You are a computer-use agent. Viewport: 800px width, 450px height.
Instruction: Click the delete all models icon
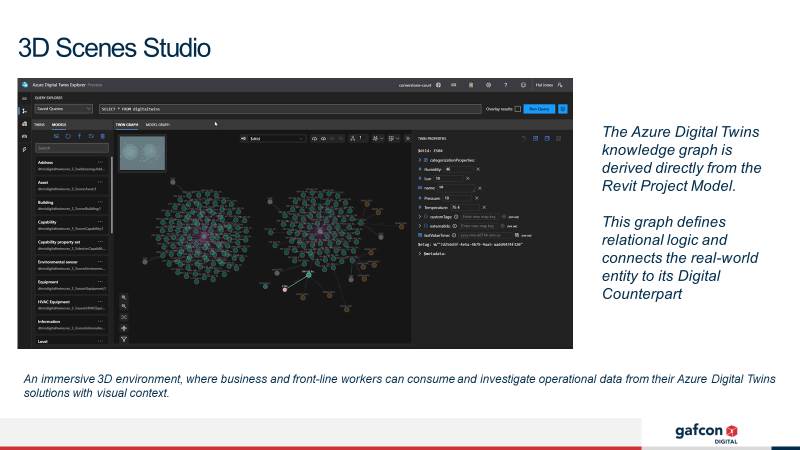pos(103,136)
